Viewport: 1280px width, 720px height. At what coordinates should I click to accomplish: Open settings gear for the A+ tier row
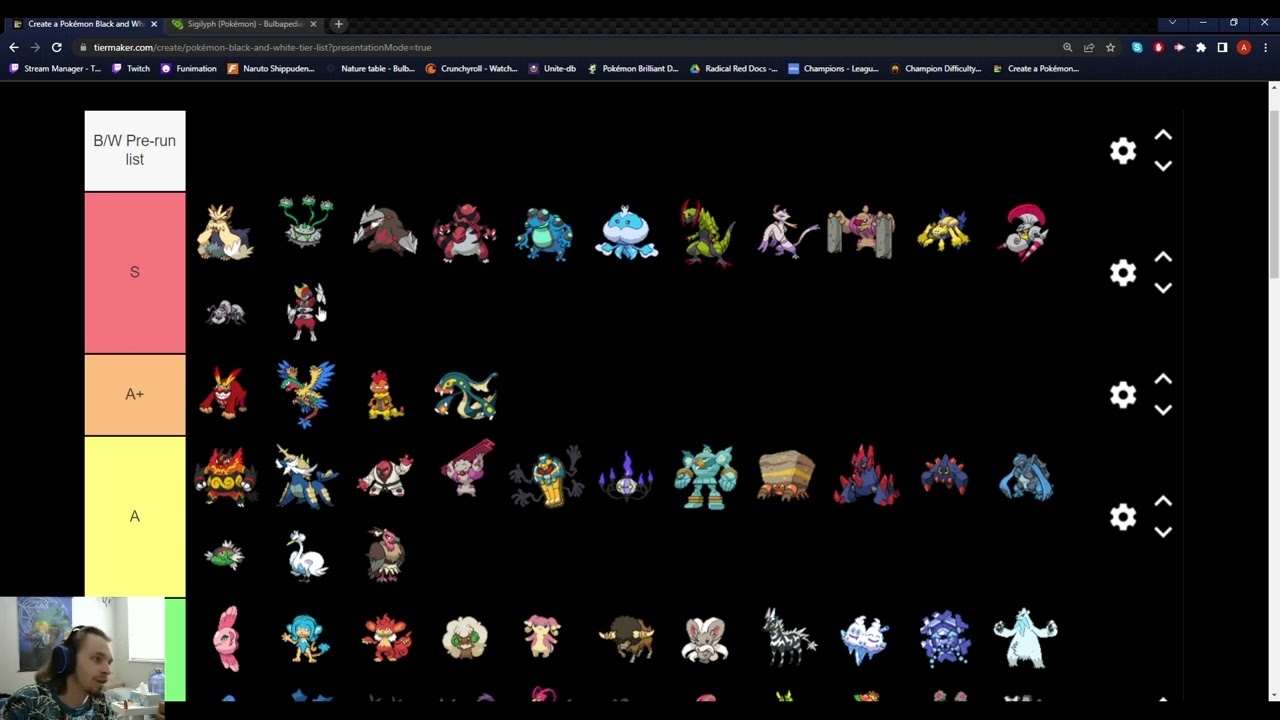1123,394
